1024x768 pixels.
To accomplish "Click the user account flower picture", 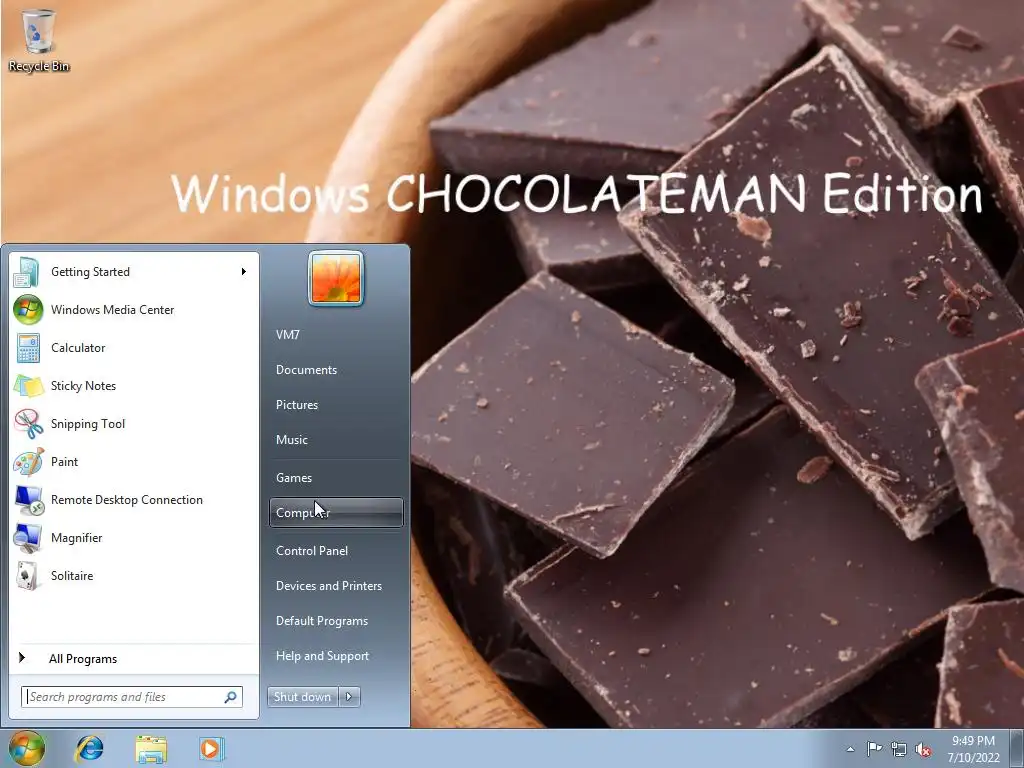I will point(336,278).
